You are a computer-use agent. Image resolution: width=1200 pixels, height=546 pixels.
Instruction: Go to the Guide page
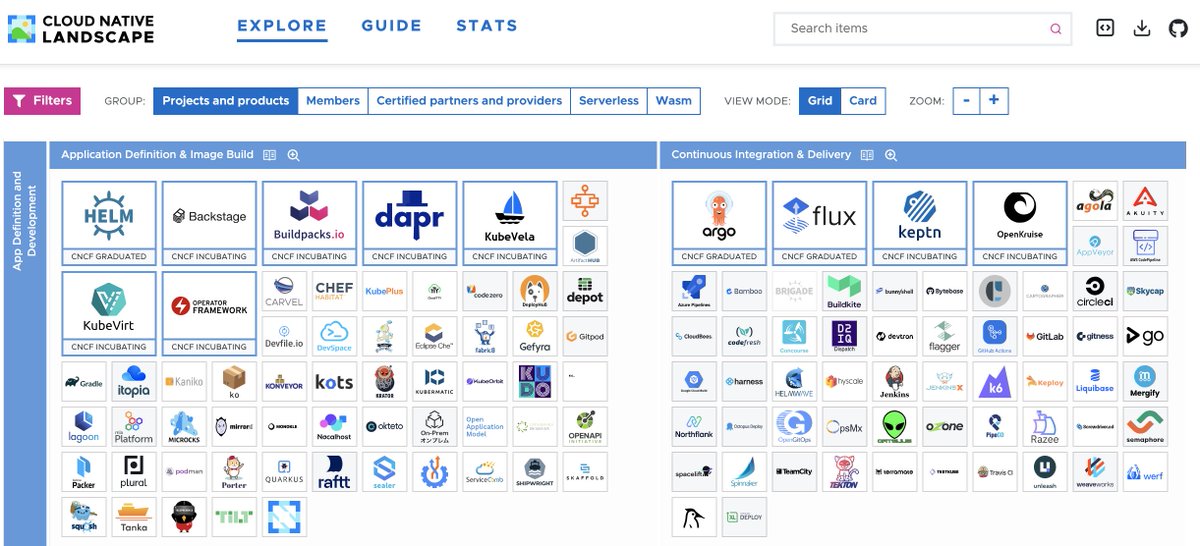(392, 26)
